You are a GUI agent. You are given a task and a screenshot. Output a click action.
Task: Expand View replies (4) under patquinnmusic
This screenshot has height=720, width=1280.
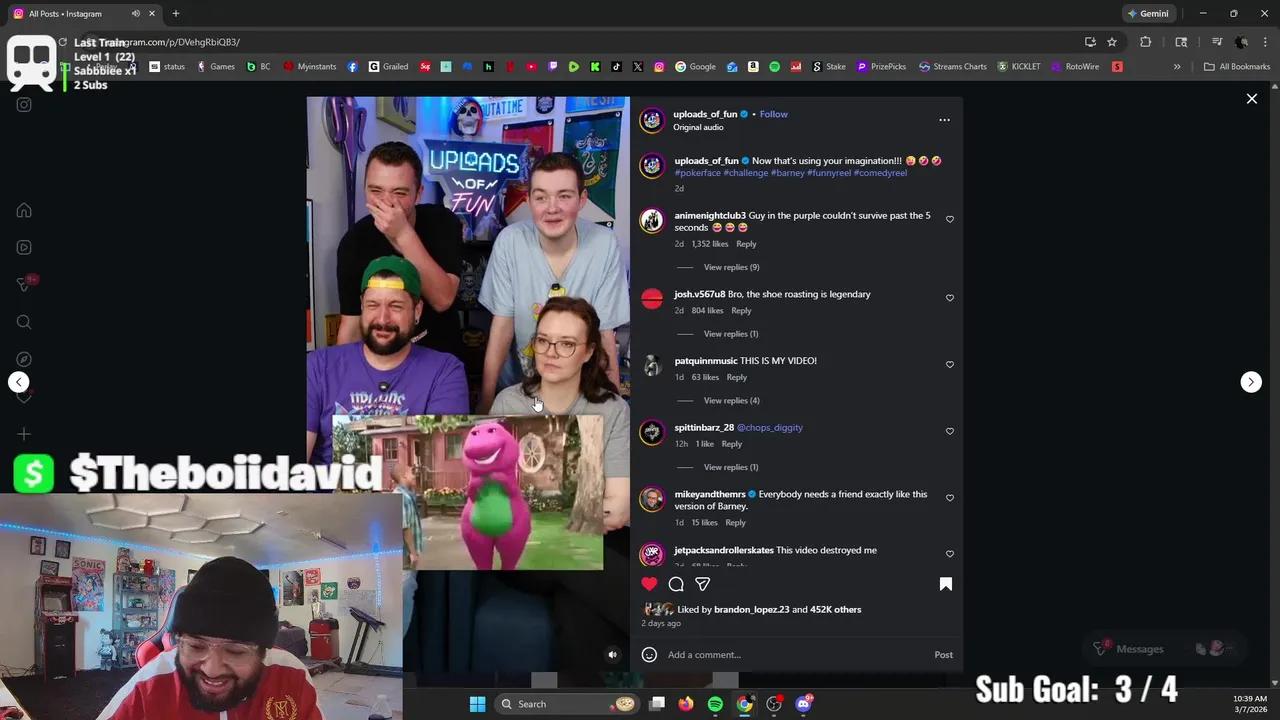[x=731, y=401]
